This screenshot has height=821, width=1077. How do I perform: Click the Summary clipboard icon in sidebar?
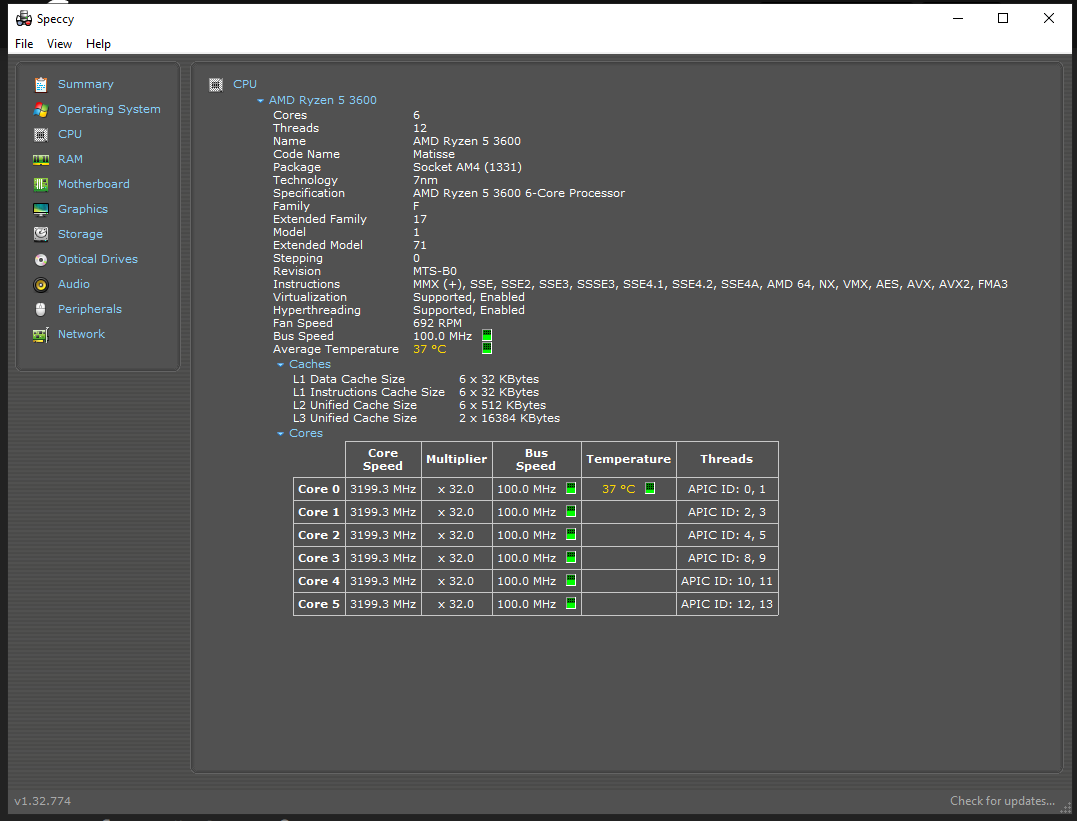(41, 85)
